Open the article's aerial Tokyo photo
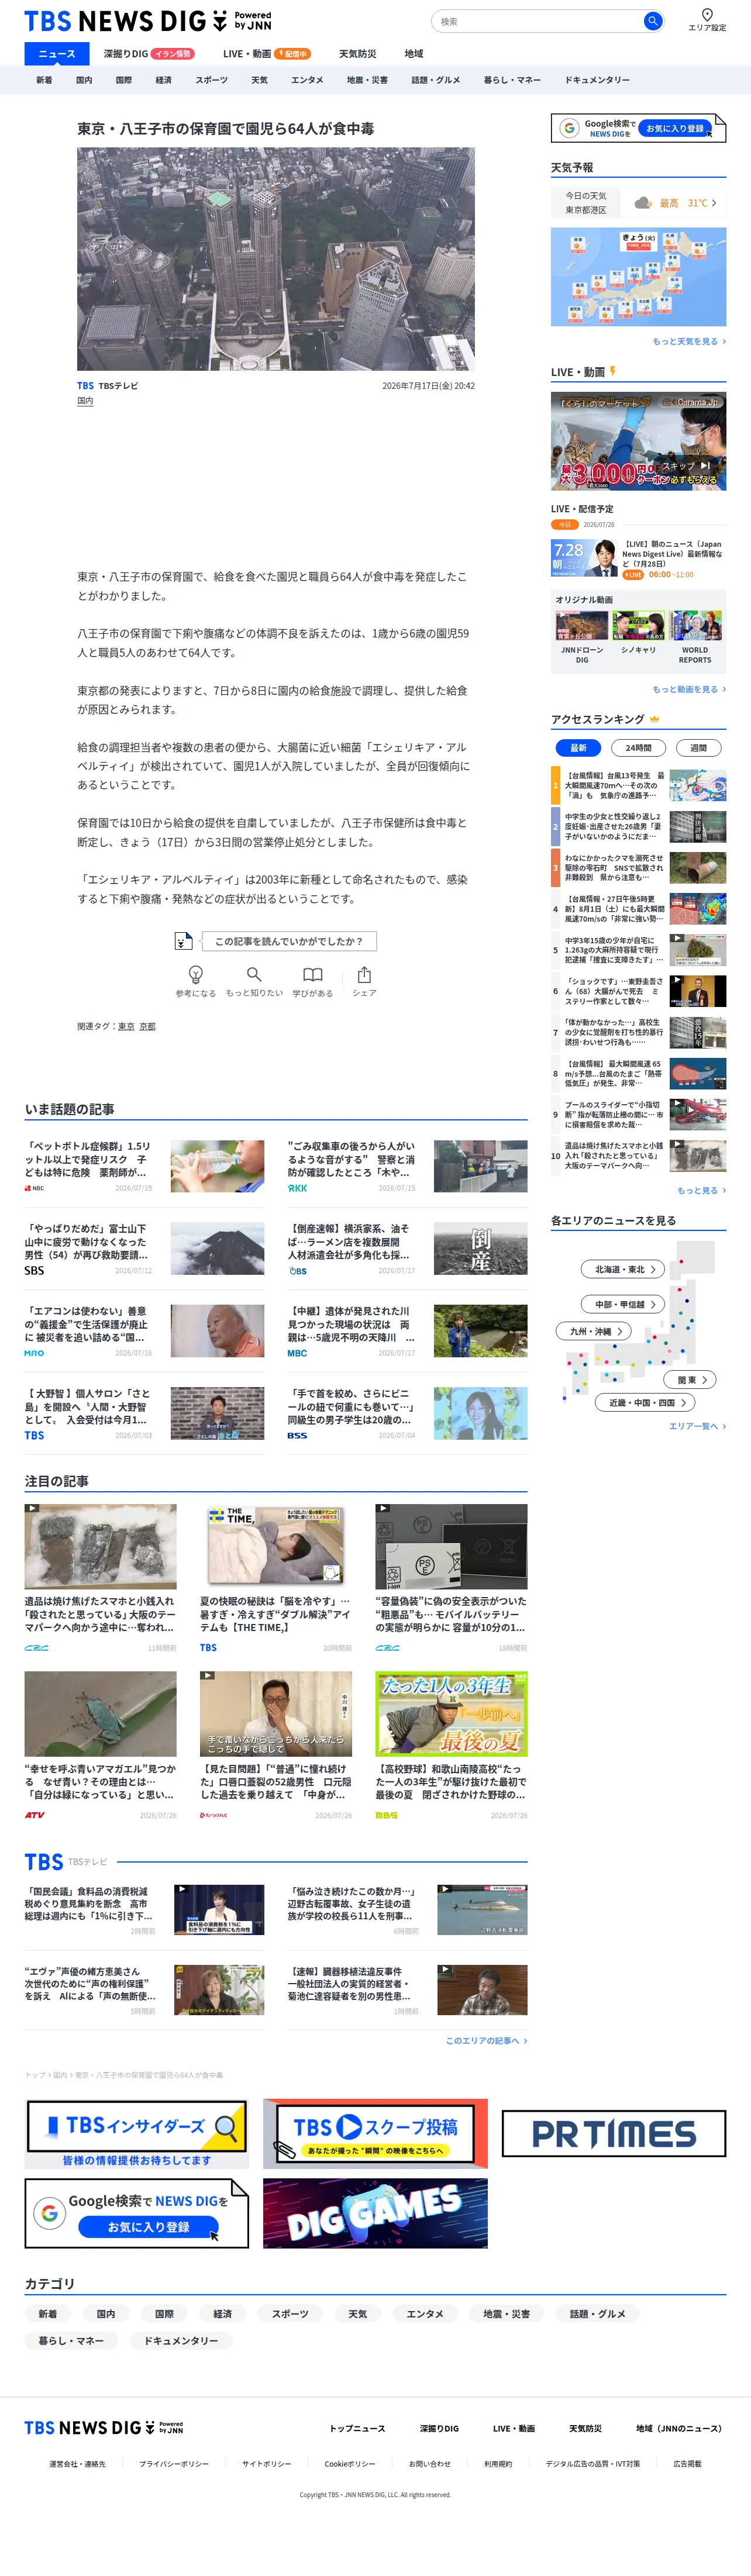The image size is (751, 2576). pyautogui.click(x=276, y=259)
